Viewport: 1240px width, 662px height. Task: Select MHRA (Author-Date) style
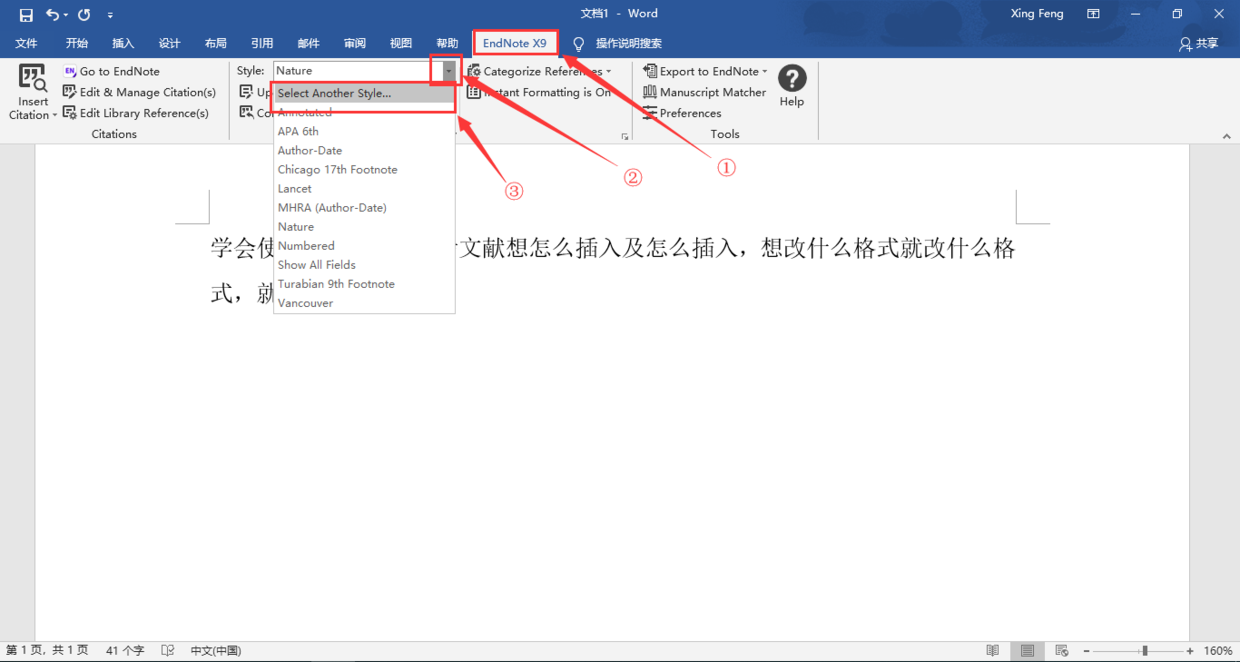click(x=364, y=207)
